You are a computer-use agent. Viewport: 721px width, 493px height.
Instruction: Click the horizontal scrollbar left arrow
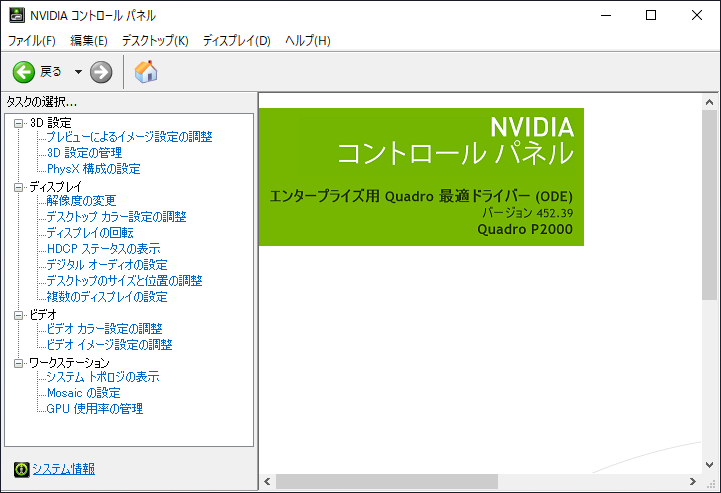[x=267, y=482]
